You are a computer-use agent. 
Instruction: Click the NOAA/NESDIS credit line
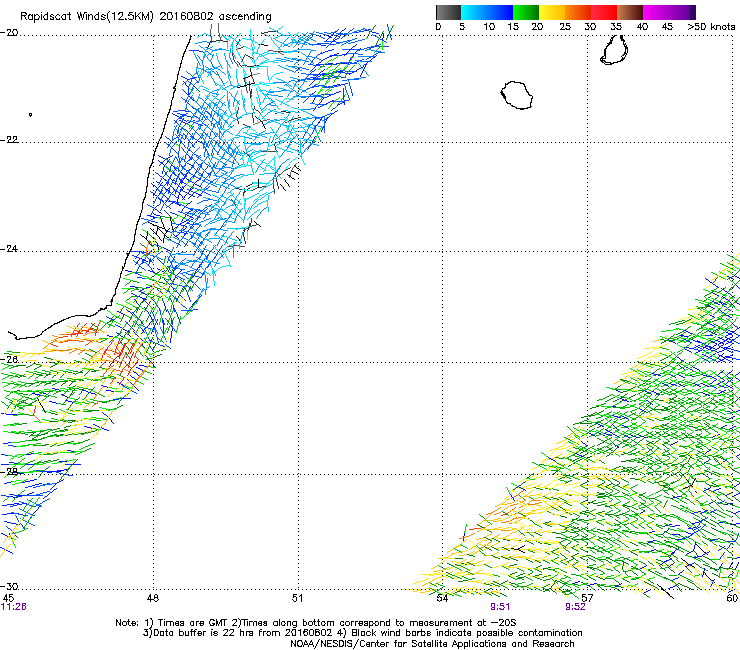432,644
